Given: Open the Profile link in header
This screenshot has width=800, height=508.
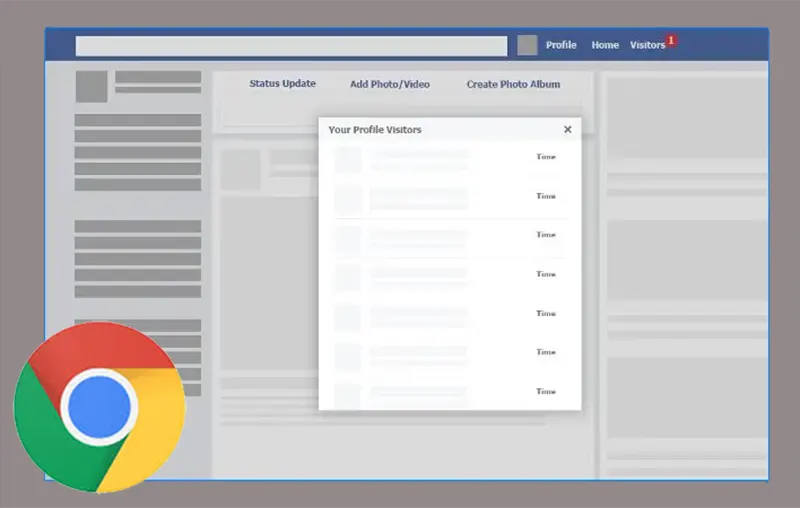Looking at the screenshot, I should coord(561,45).
